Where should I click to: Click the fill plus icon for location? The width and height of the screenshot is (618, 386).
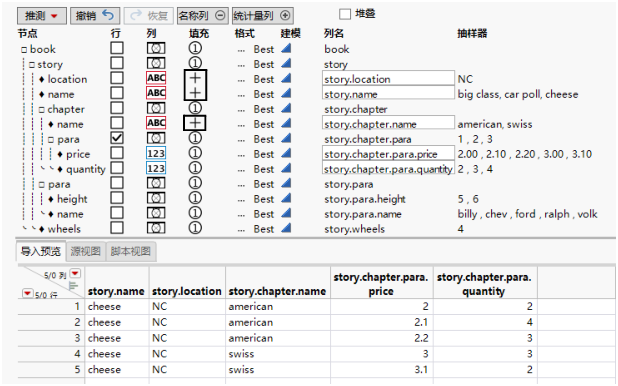click(195, 78)
